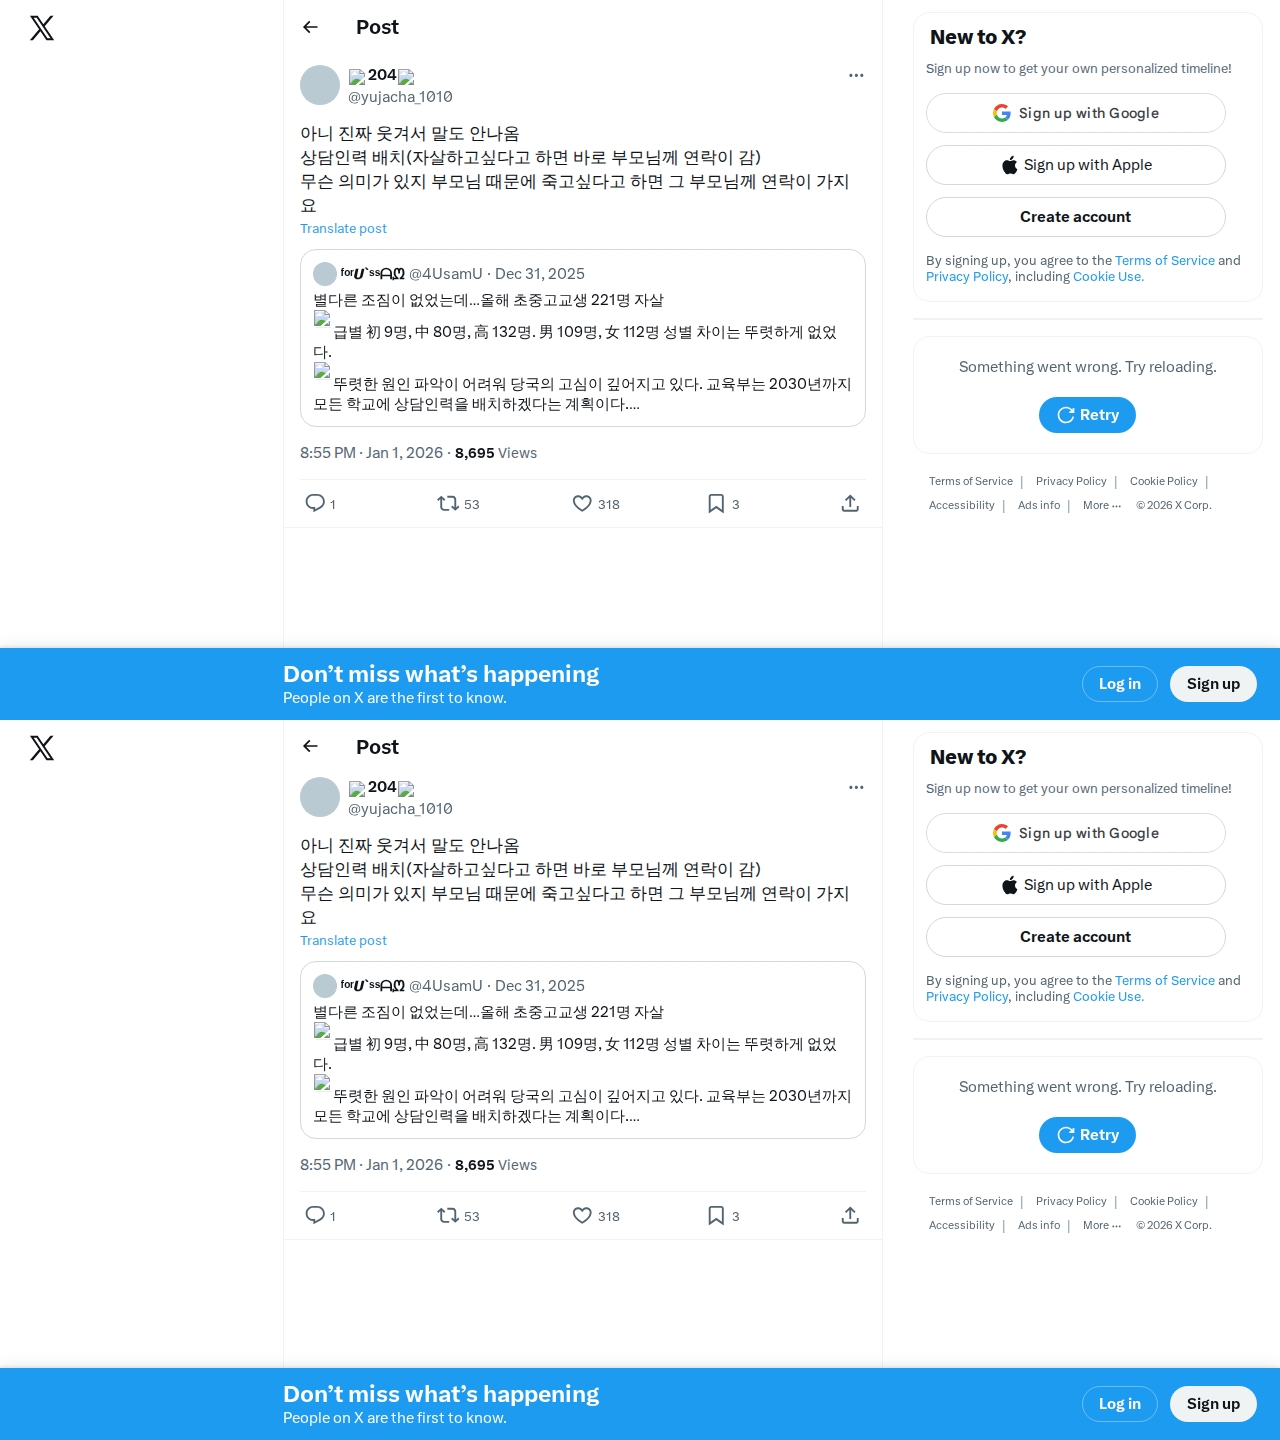Open the quoted @4UsamU post in the upper copy
Screen dimensions: 1280x1440
click(x=583, y=338)
